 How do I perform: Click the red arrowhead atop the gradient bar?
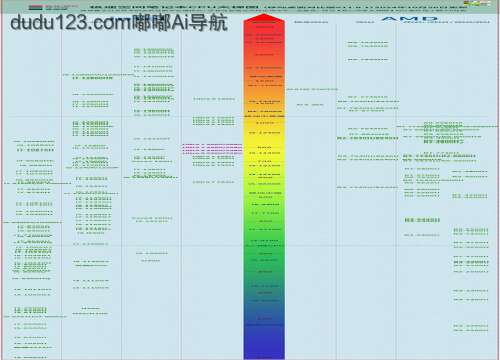(264, 17)
